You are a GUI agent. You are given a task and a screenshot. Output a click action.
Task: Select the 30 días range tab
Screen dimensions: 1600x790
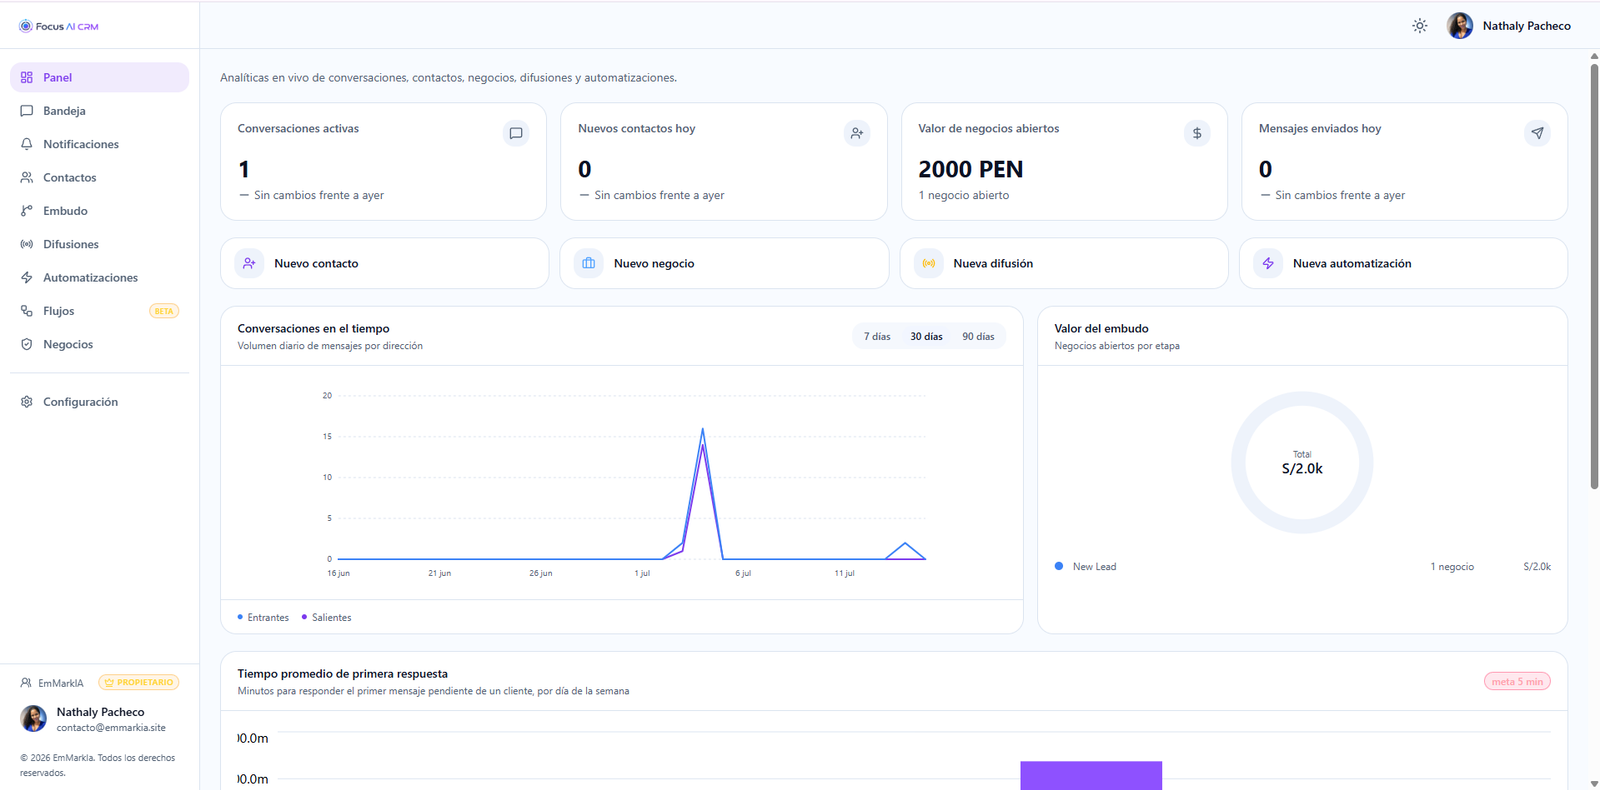pos(926,337)
